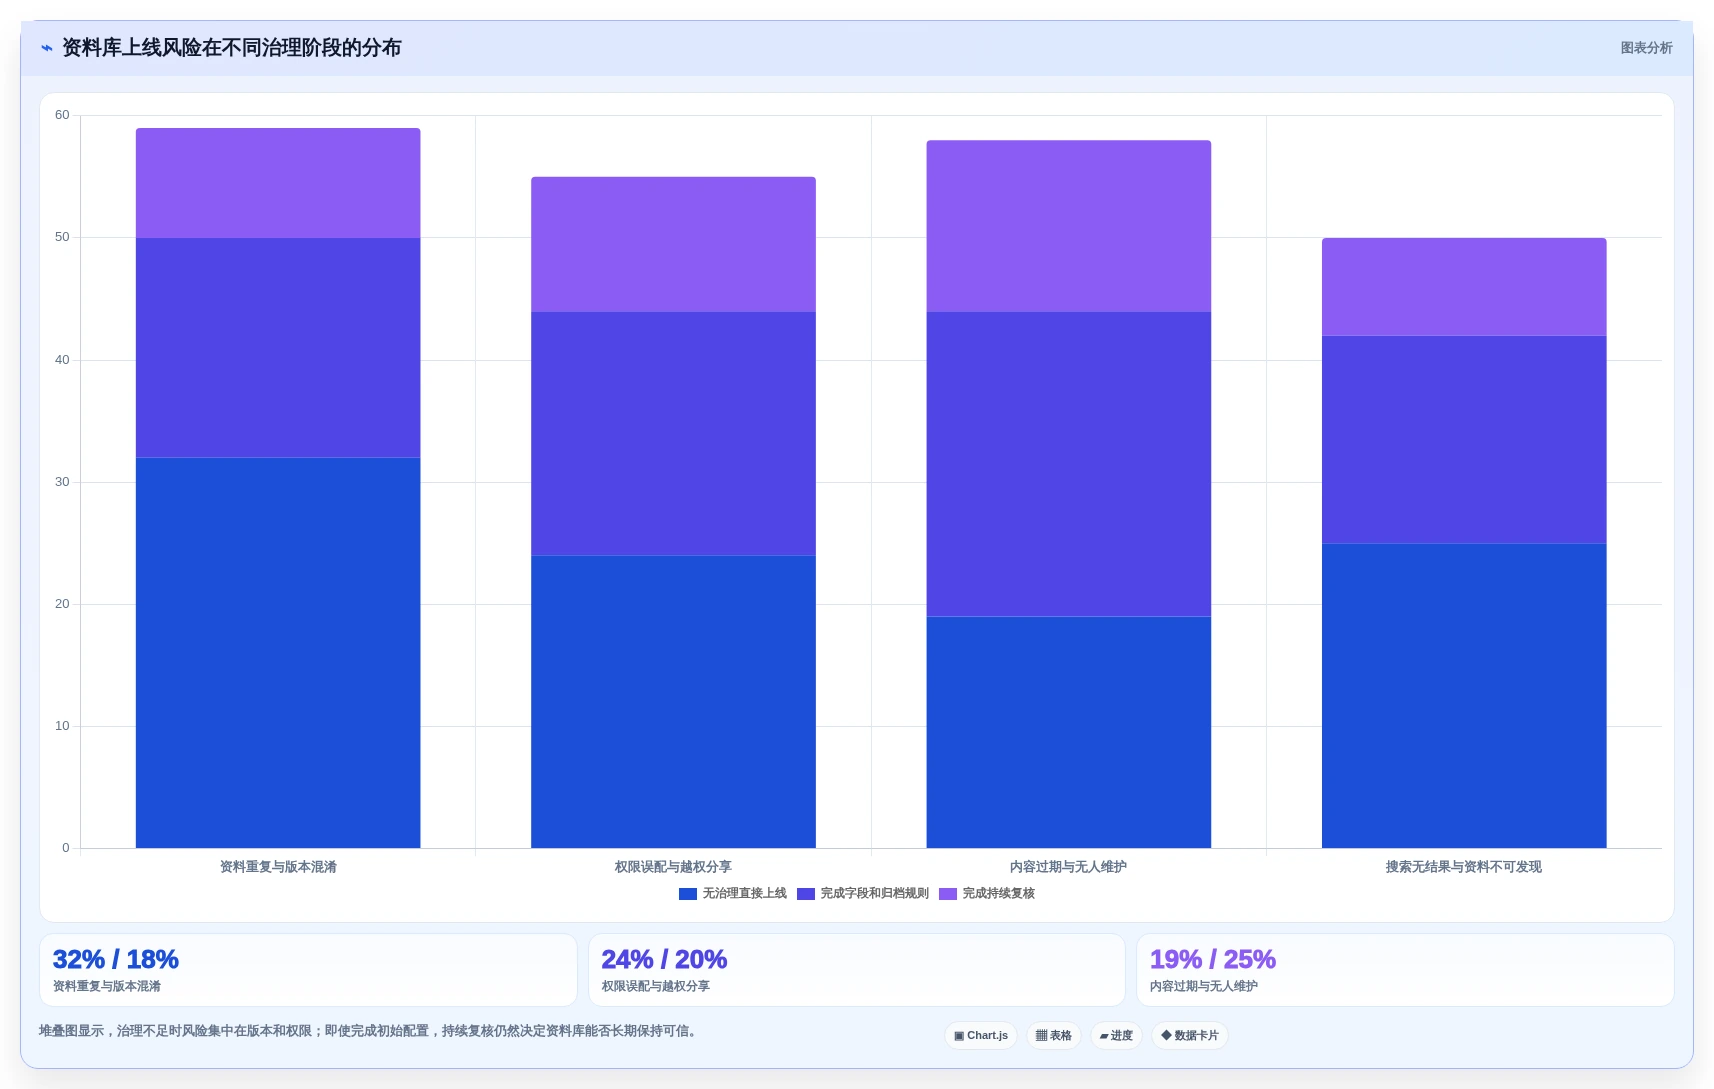This screenshot has height=1089, width=1714.
Task: Click the purple top segment of 内容过期与无人维护 bar
Action: 1068,226
